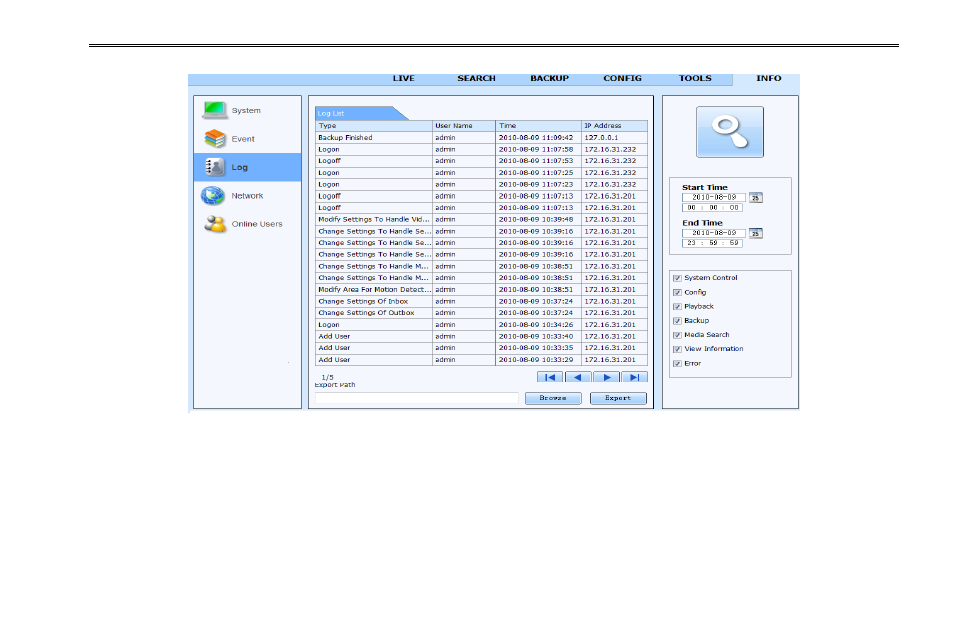Image resolution: width=955 pixels, height=636 pixels.
Task: Select Change Settings Of Inbox row
Action: click(481, 301)
